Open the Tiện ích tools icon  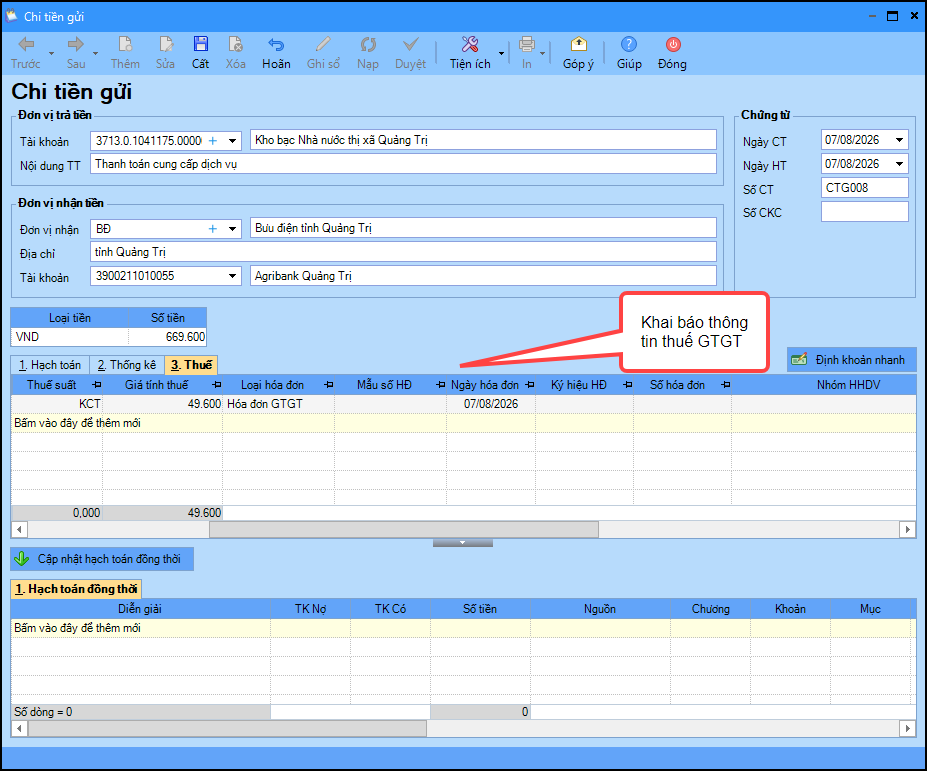[x=470, y=44]
